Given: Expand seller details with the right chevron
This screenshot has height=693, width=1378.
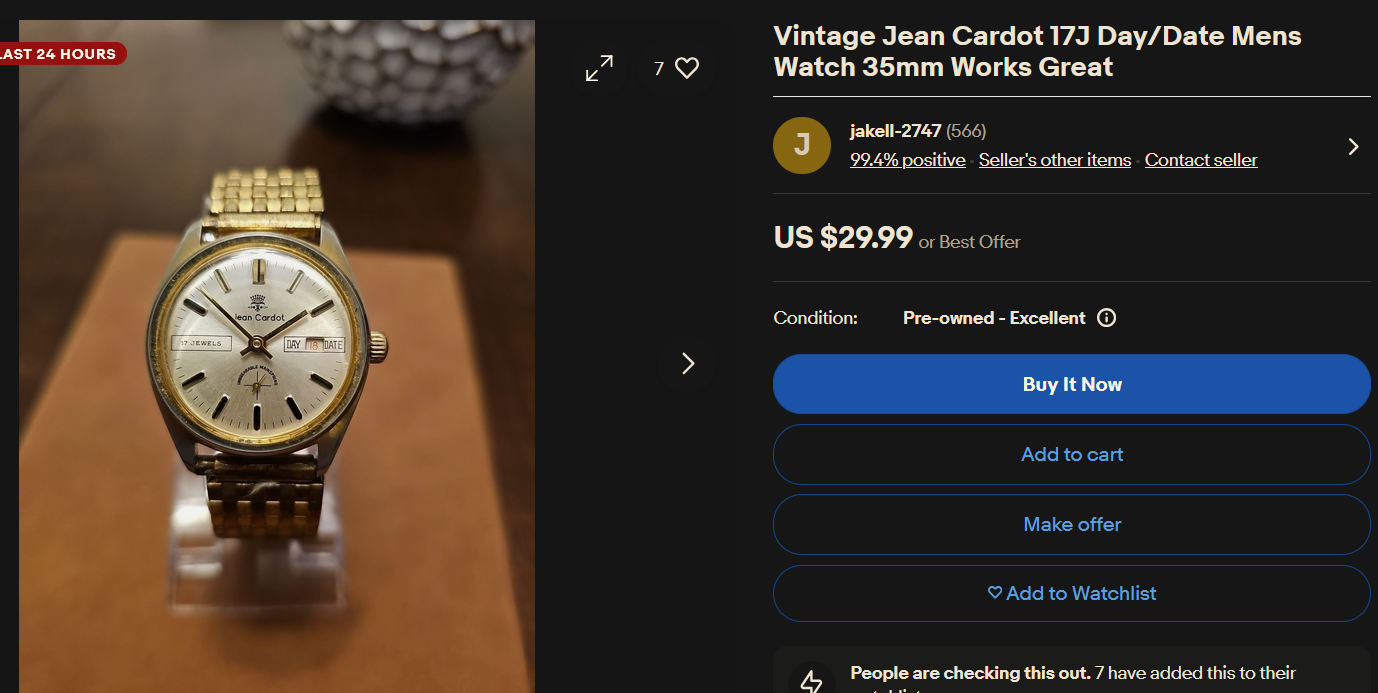Looking at the screenshot, I should point(1353,147).
